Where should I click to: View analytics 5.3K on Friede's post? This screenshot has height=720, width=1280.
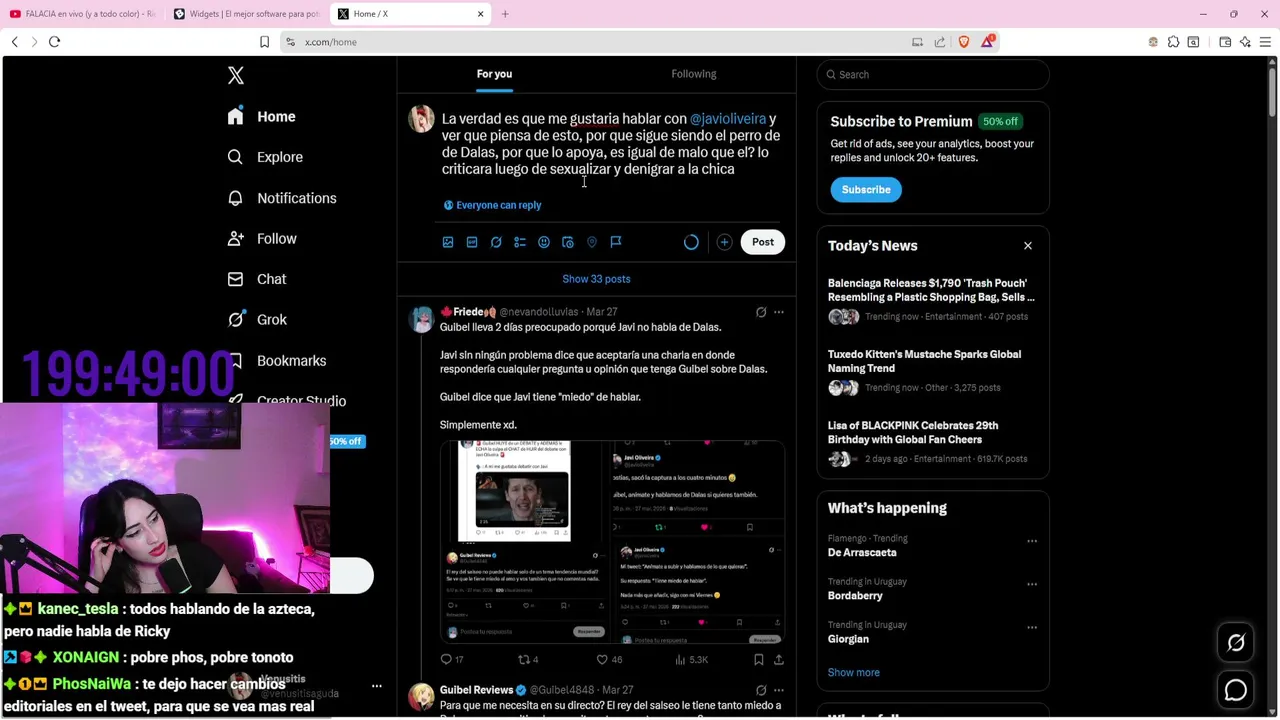click(692, 660)
